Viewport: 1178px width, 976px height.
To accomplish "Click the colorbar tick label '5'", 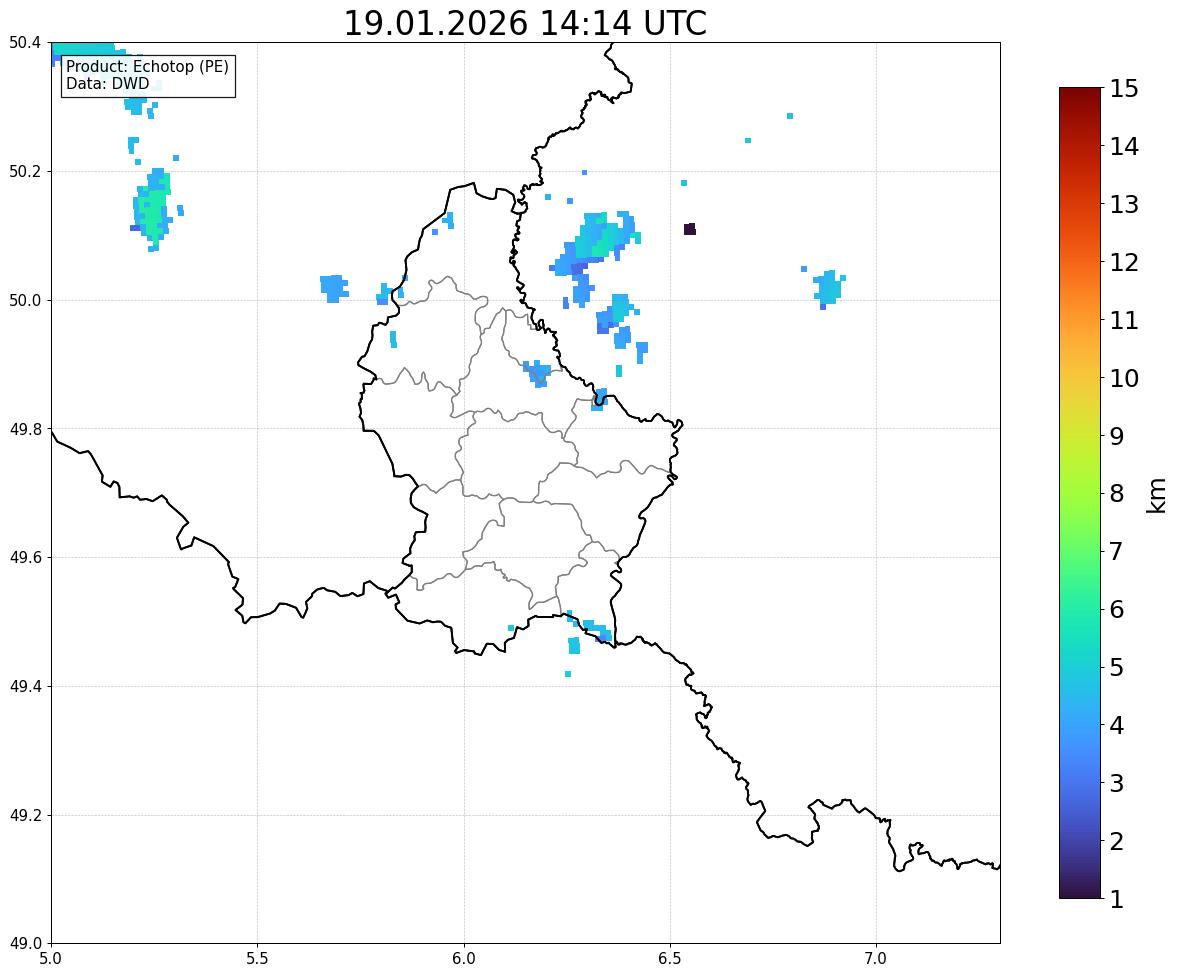I will click(1117, 667).
